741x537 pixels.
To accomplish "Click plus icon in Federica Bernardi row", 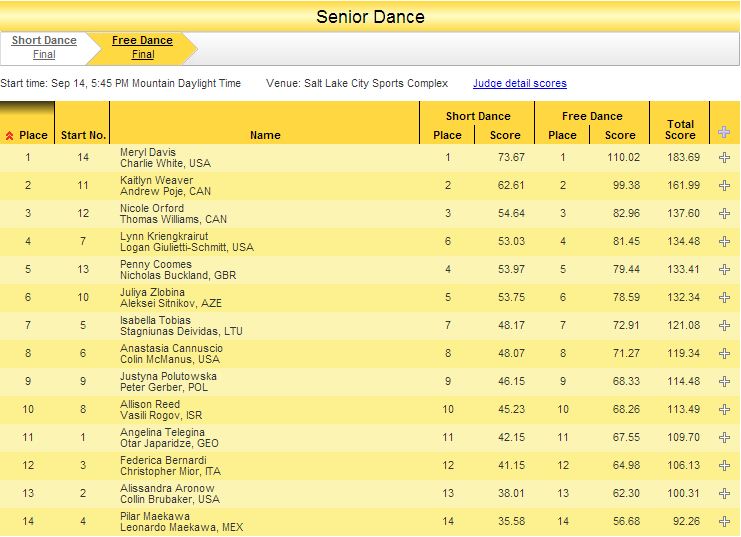I will pos(724,465).
